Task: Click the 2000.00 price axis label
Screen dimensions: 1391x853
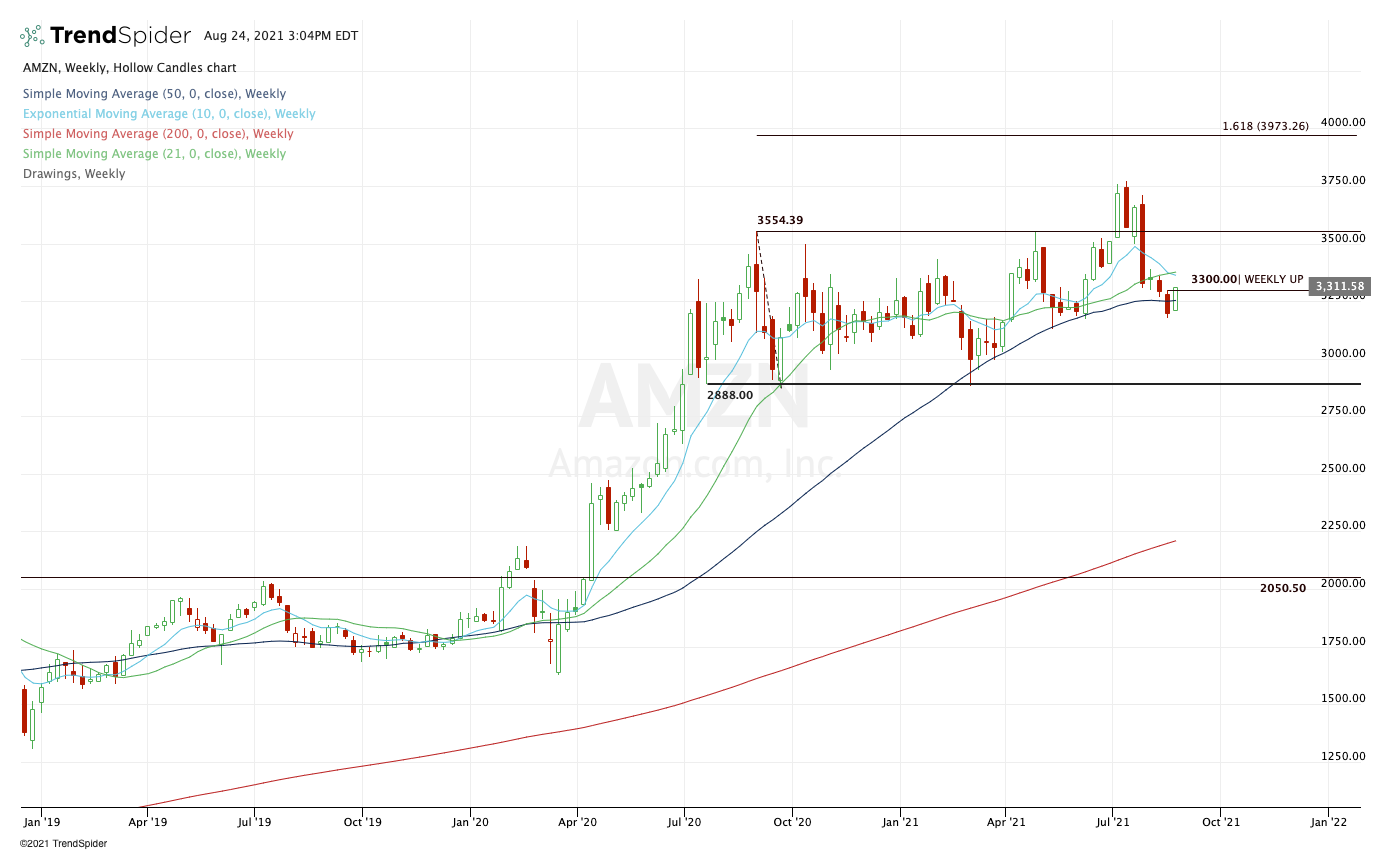Action: [1342, 583]
